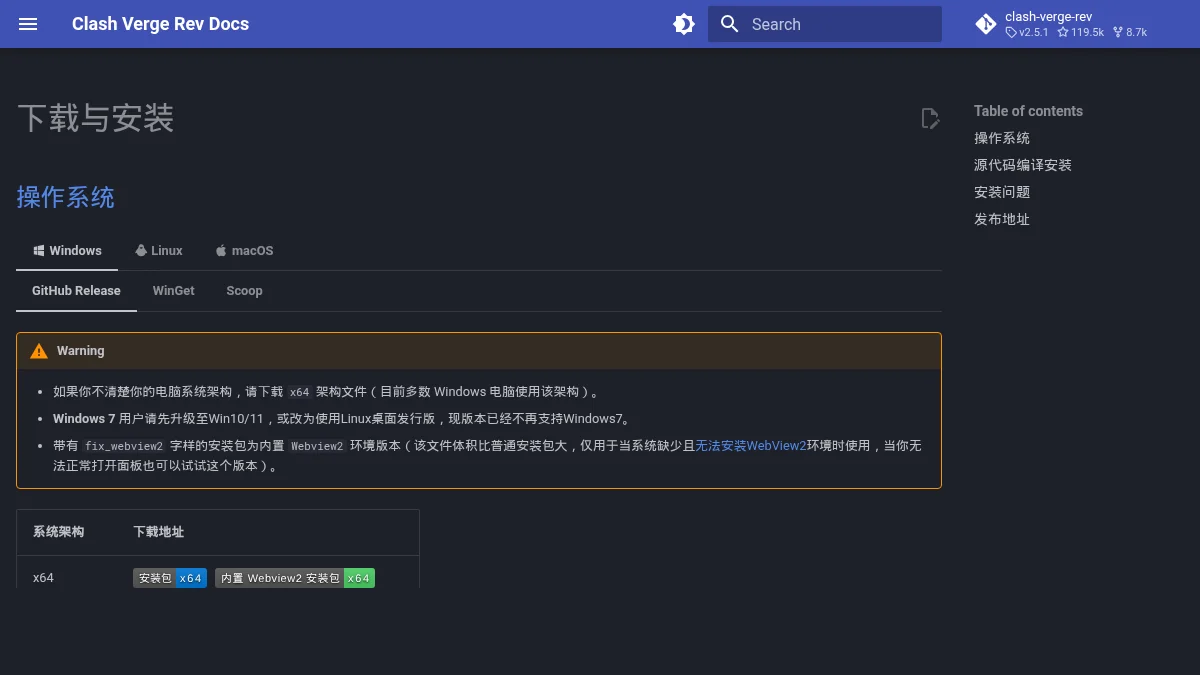Go to 安装问题 in table of contents
Screen dimensions: 1200x675
(1002, 192)
